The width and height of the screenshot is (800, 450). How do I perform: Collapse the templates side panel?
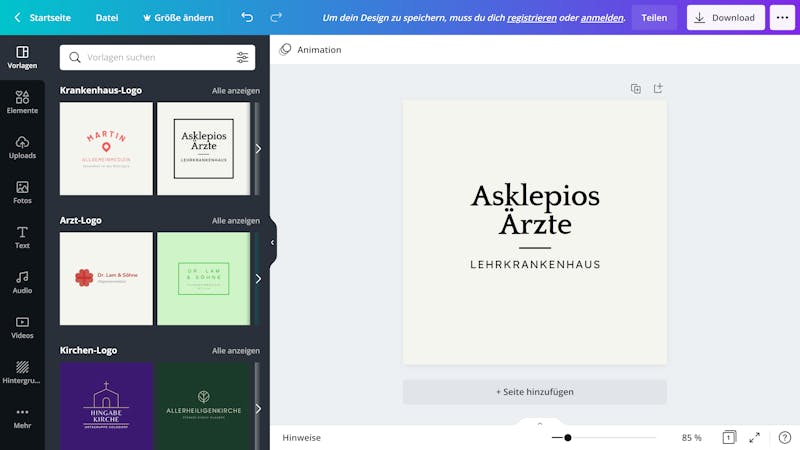(x=272, y=242)
